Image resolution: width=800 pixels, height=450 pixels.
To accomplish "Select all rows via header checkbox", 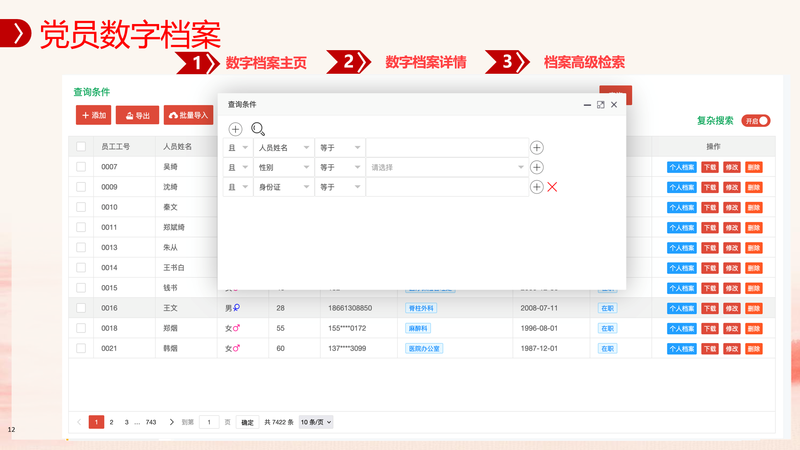I will point(81,146).
